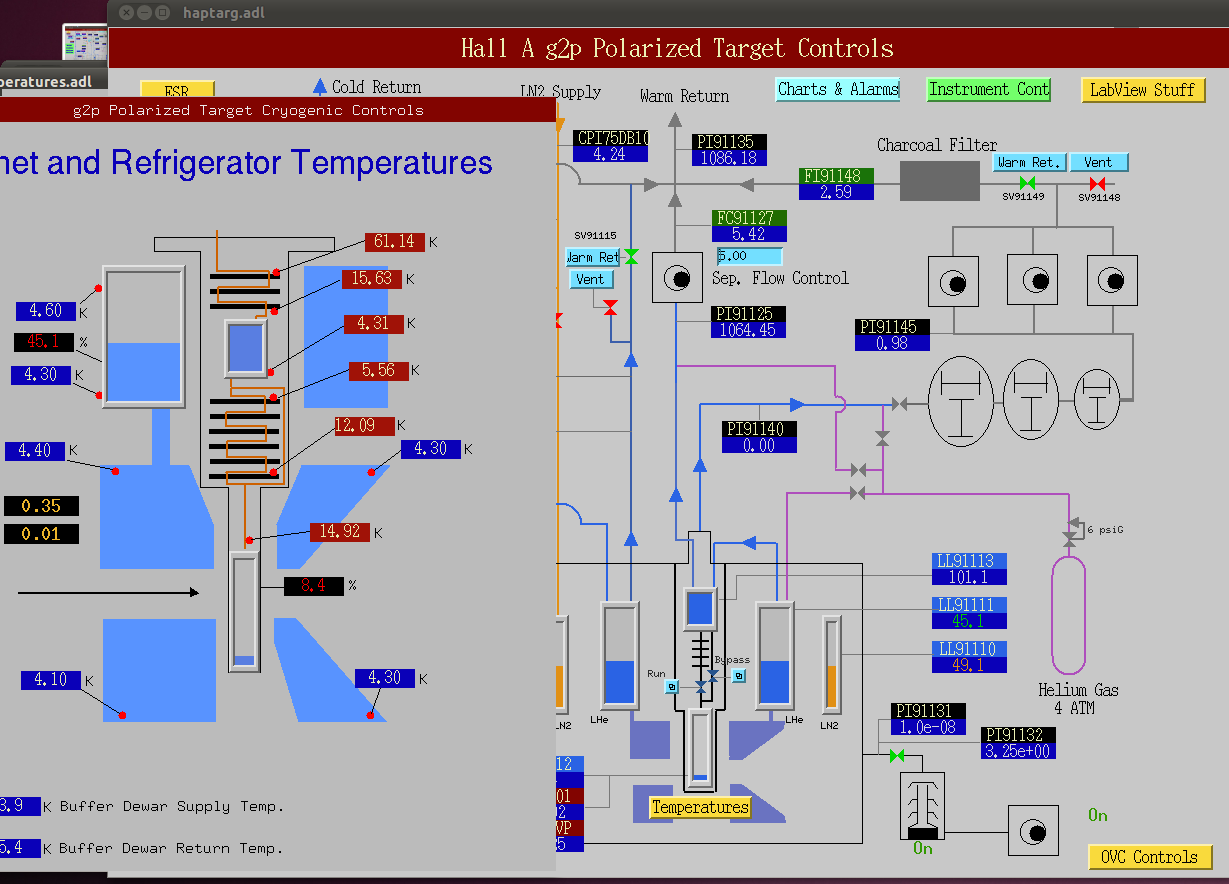The height and width of the screenshot is (884, 1229).
Task: Open the Temperatures related display button
Action: (700, 807)
